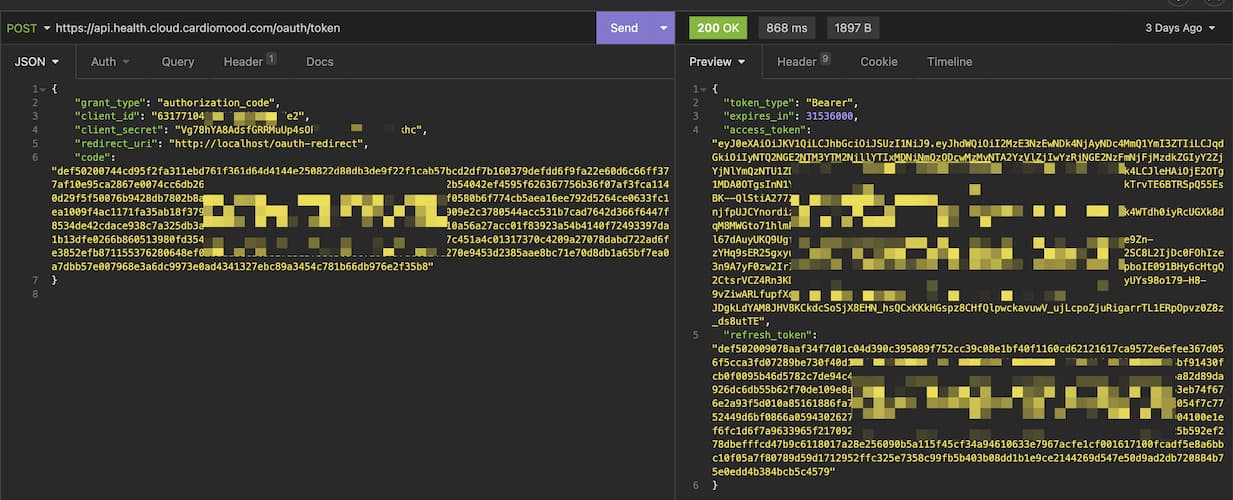Click the Send button
1233x500 pixels.
623,28
